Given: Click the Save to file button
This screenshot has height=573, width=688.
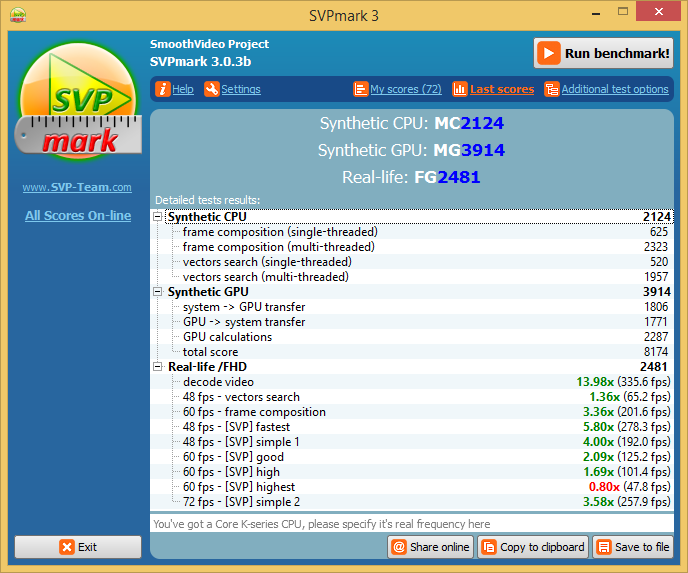Looking at the screenshot, I should pos(632,547).
